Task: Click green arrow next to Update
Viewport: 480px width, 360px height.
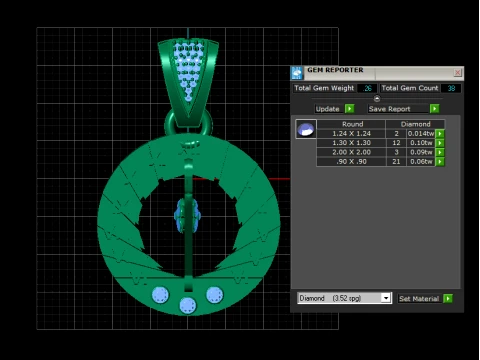Action: coord(349,109)
